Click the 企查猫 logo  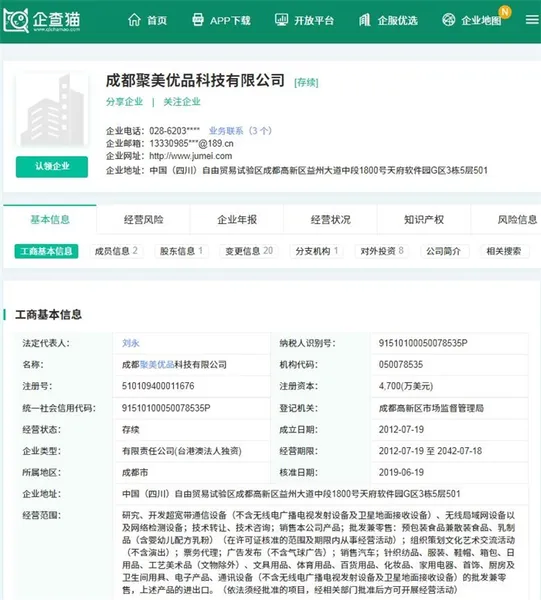tap(42, 20)
